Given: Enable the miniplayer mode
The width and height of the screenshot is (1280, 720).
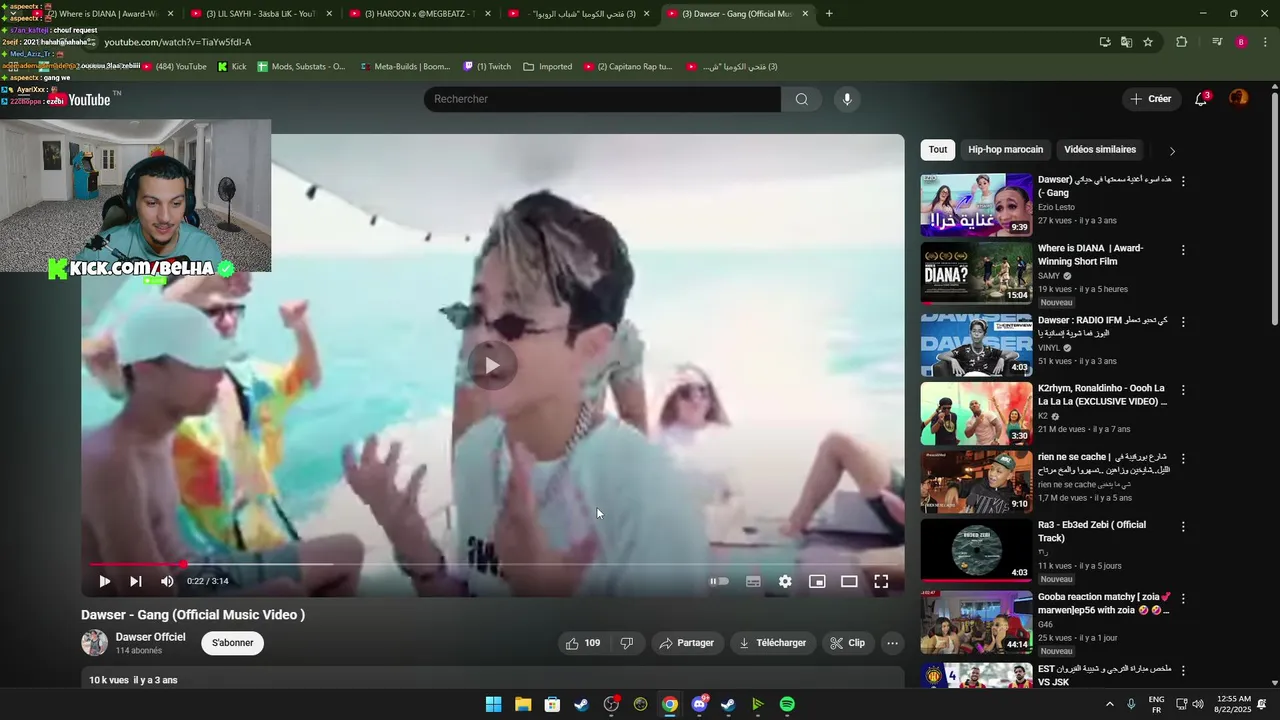Looking at the screenshot, I should [x=817, y=581].
